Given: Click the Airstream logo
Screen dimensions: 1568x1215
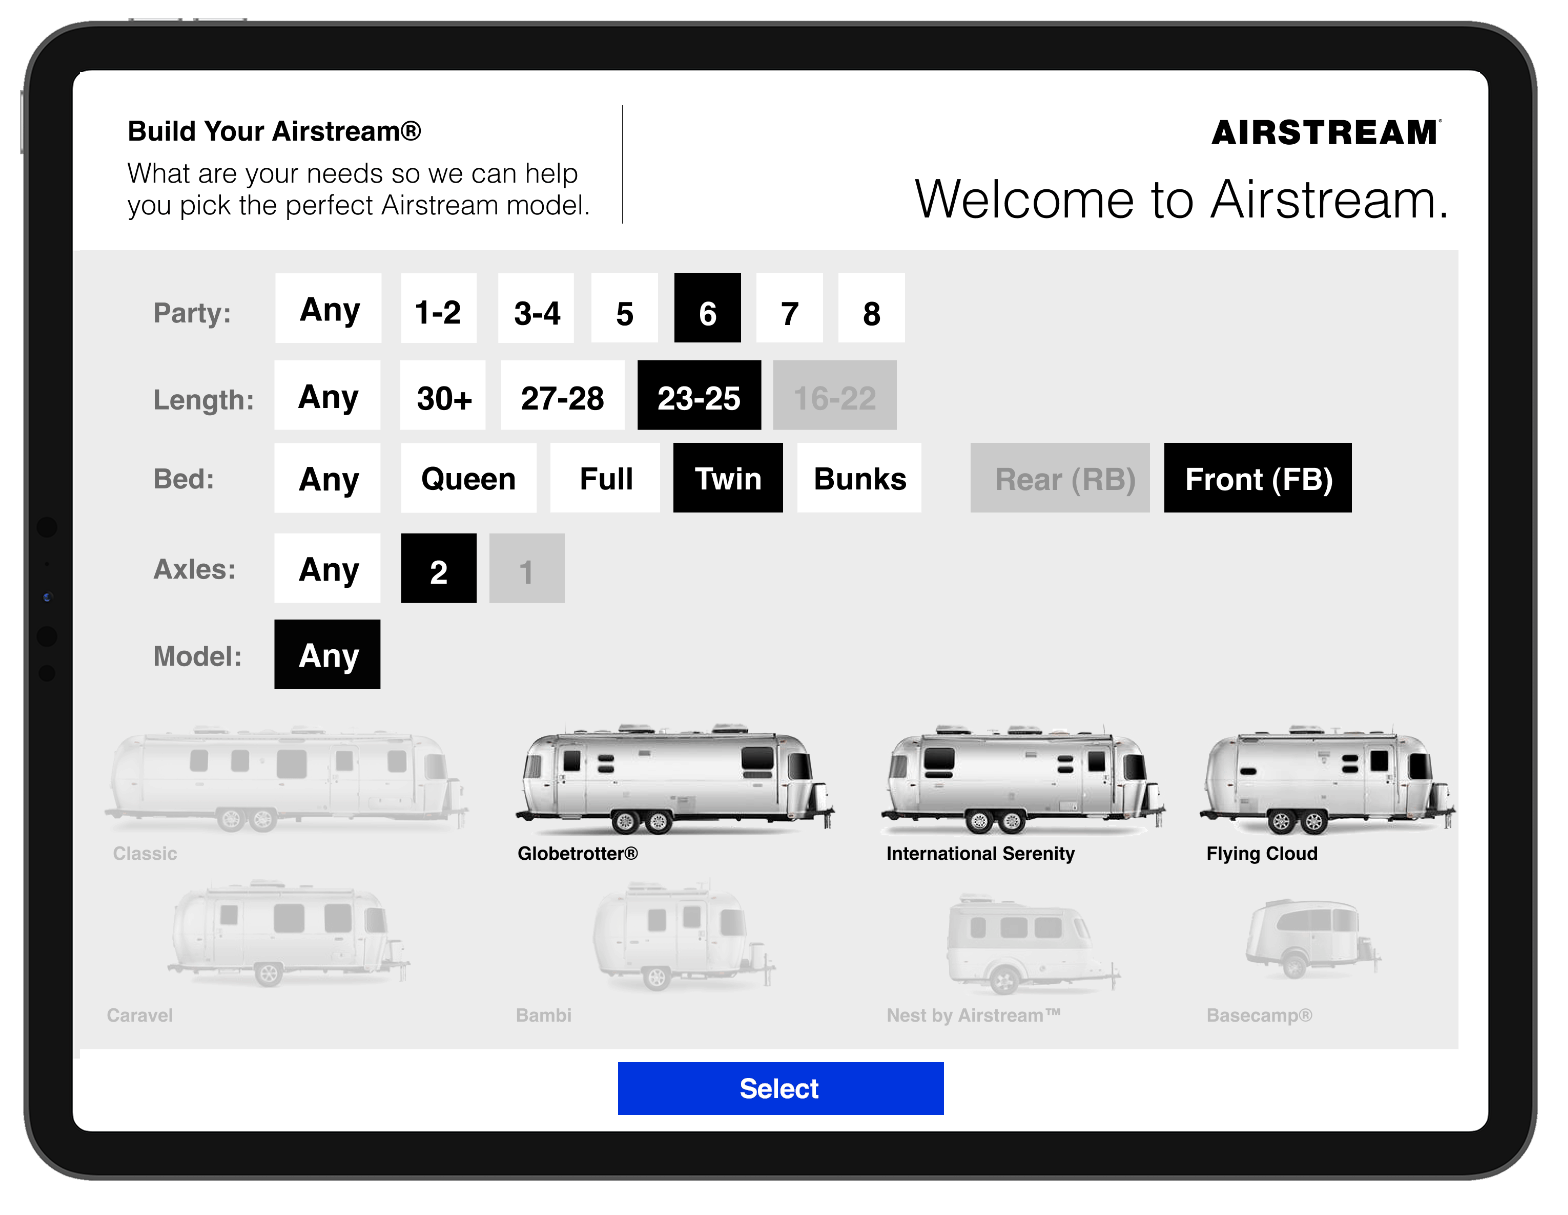Looking at the screenshot, I should [1326, 132].
